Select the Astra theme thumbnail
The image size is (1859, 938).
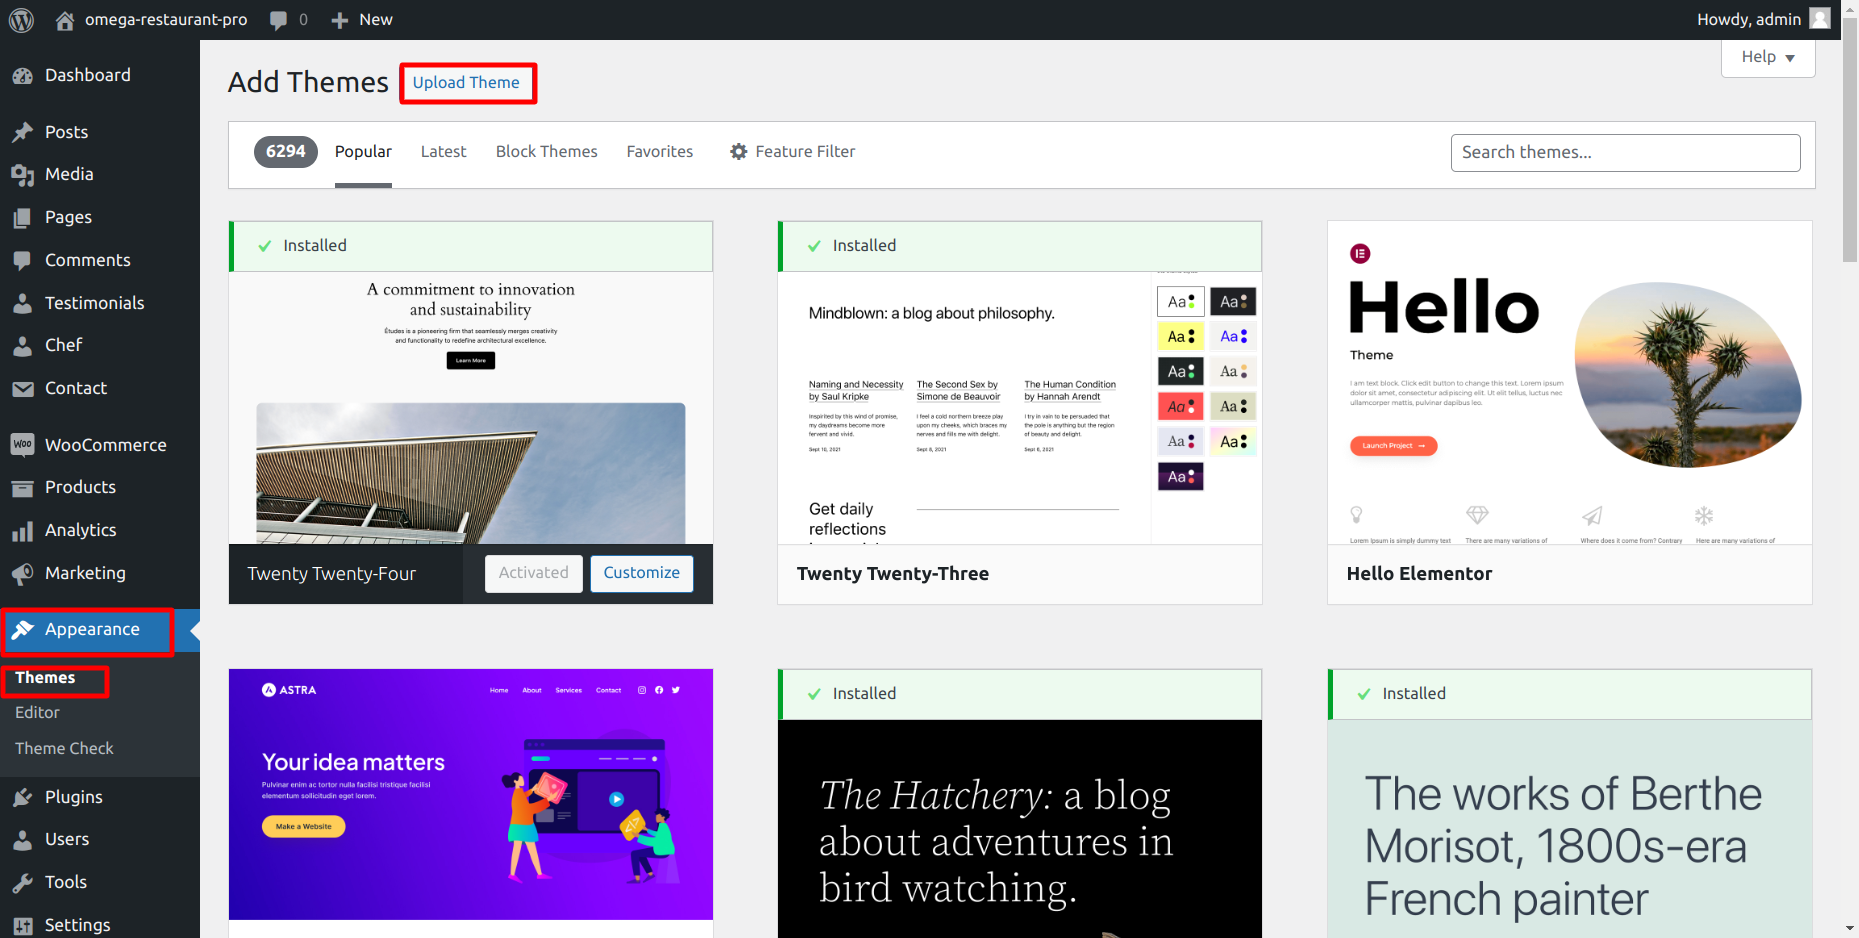[x=470, y=794]
